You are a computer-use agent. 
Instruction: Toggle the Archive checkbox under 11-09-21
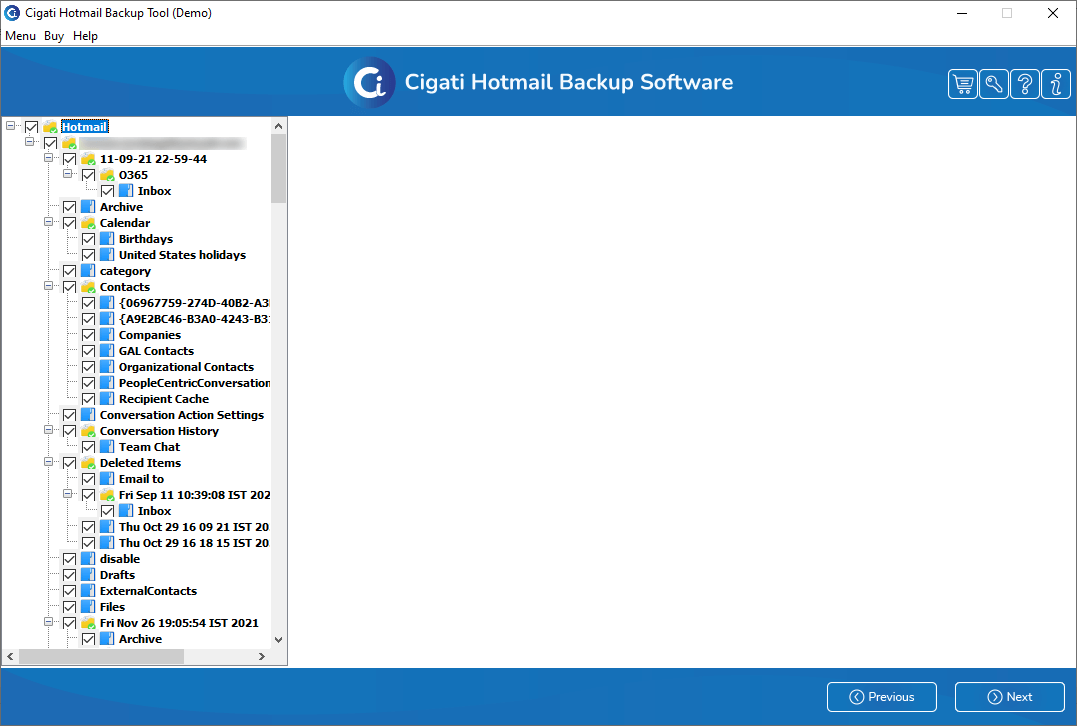pyautogui.click(x=69, y=207)
